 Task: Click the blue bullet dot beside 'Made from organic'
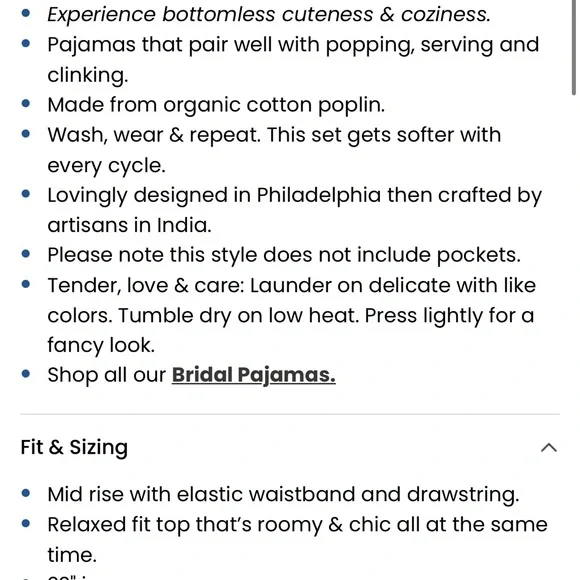26,104
